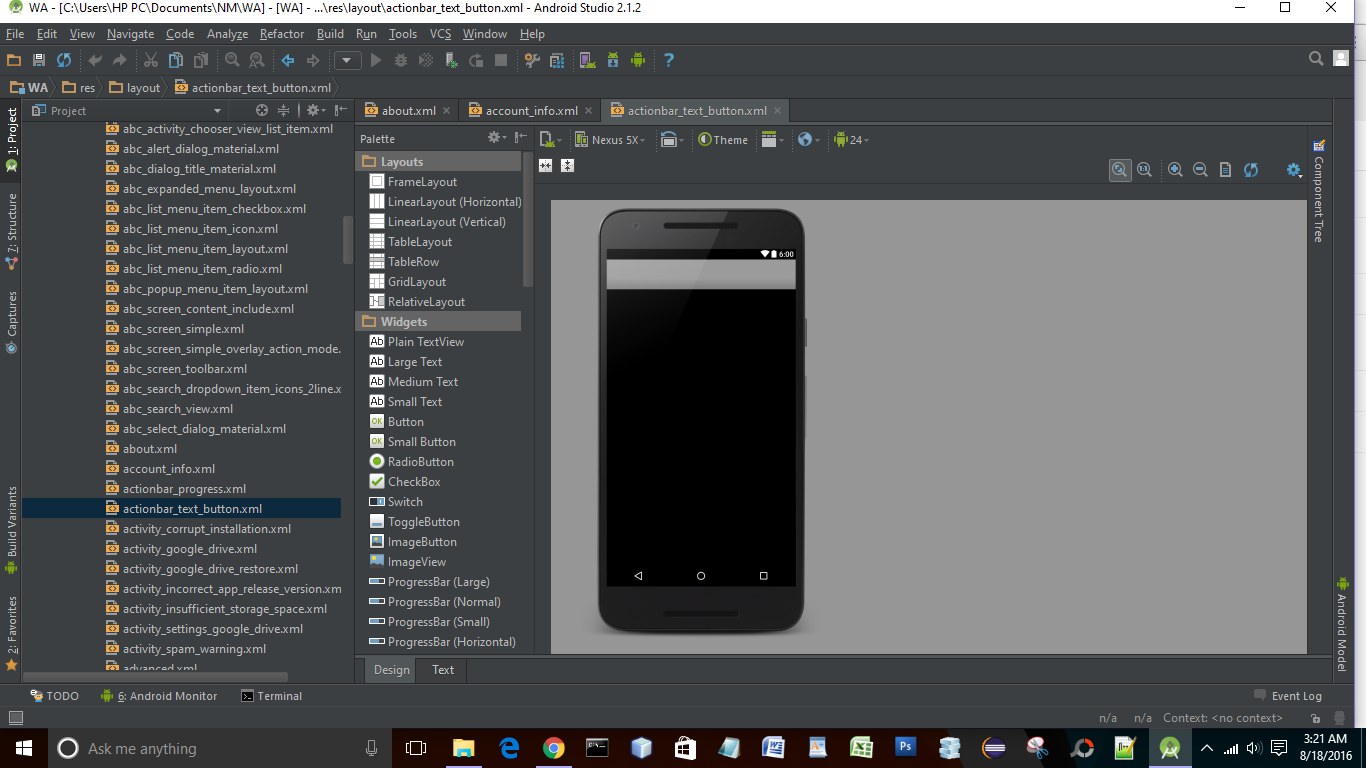Select the RadioButton widget in the Palette
1366x768 pixels.
[x=421, y=461]
